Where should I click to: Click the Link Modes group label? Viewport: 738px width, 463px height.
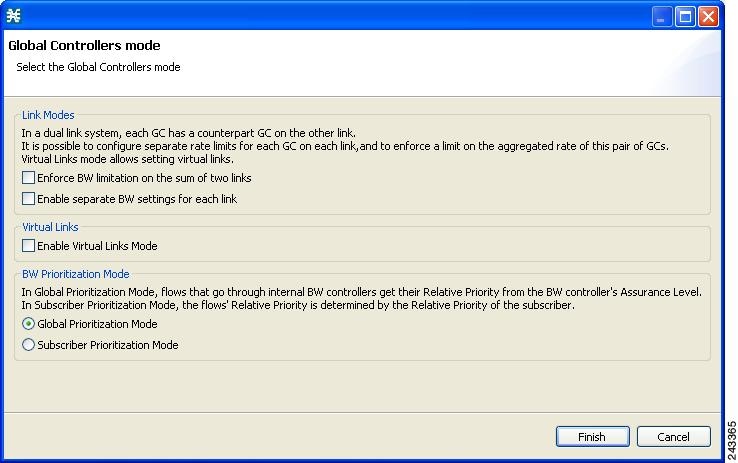coord(48,116)
